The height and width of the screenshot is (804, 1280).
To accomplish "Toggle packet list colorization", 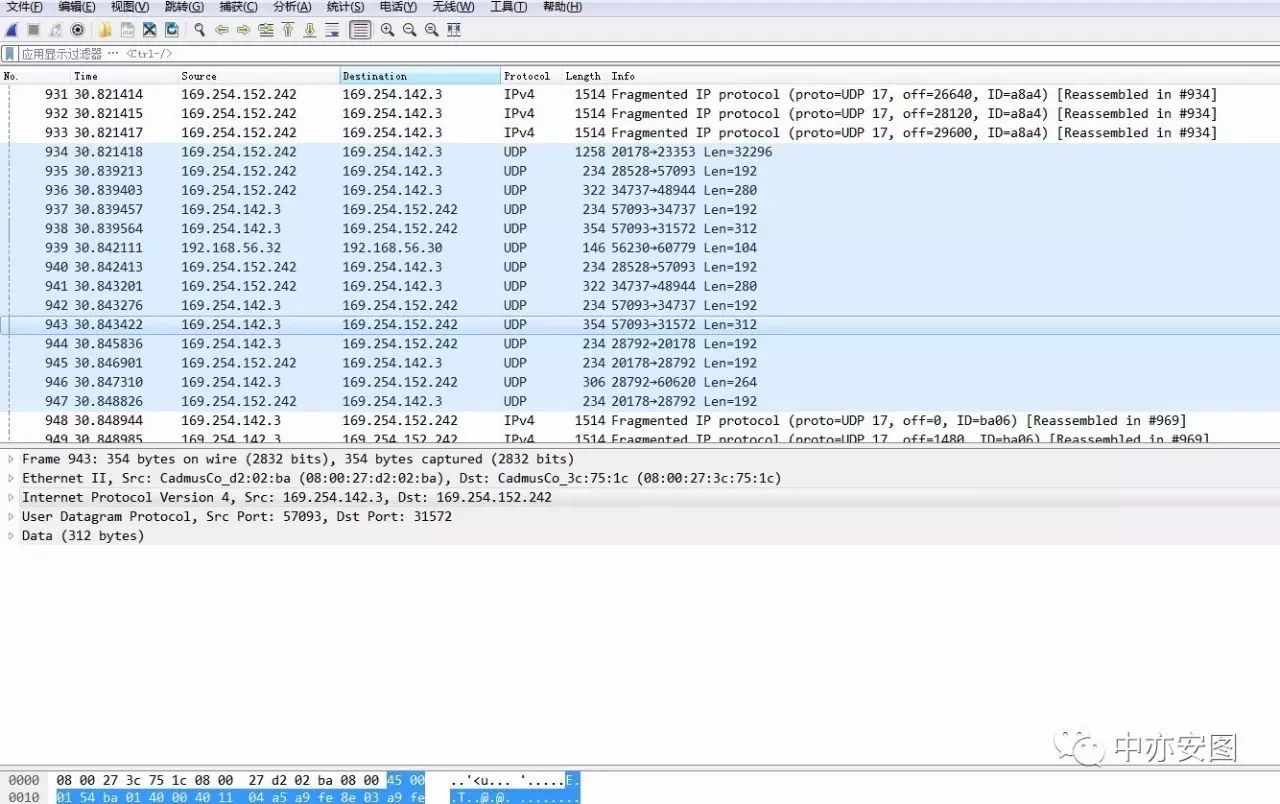I will click(360, 30).
